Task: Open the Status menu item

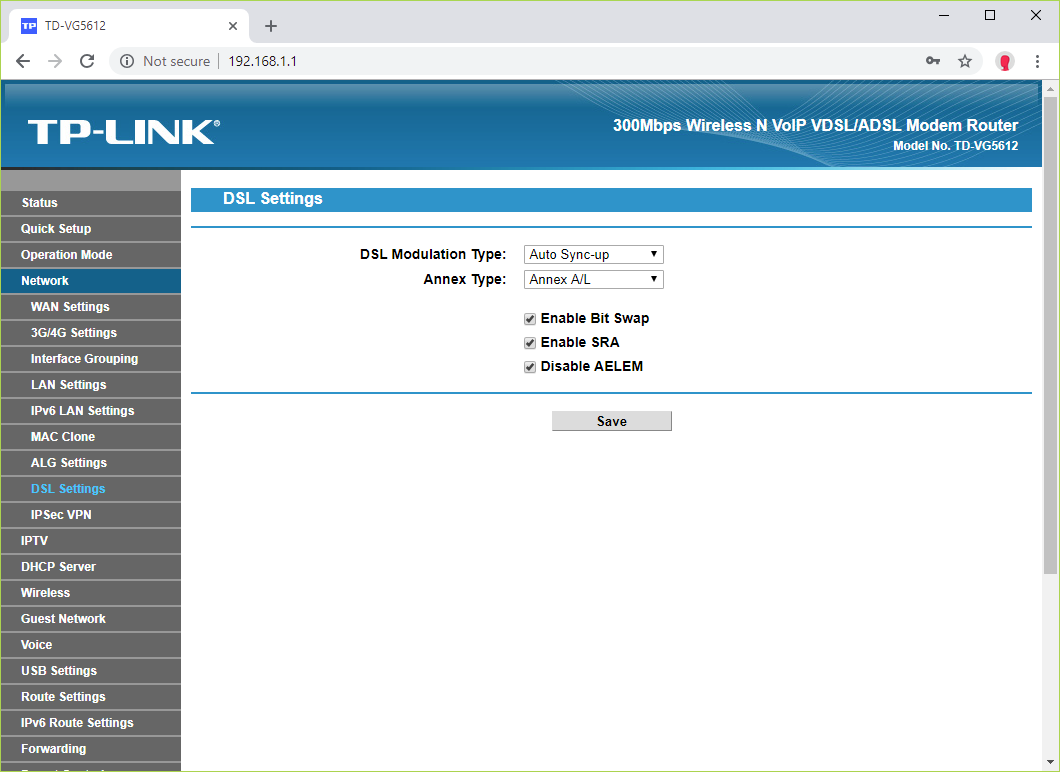Action: [91, 203]
